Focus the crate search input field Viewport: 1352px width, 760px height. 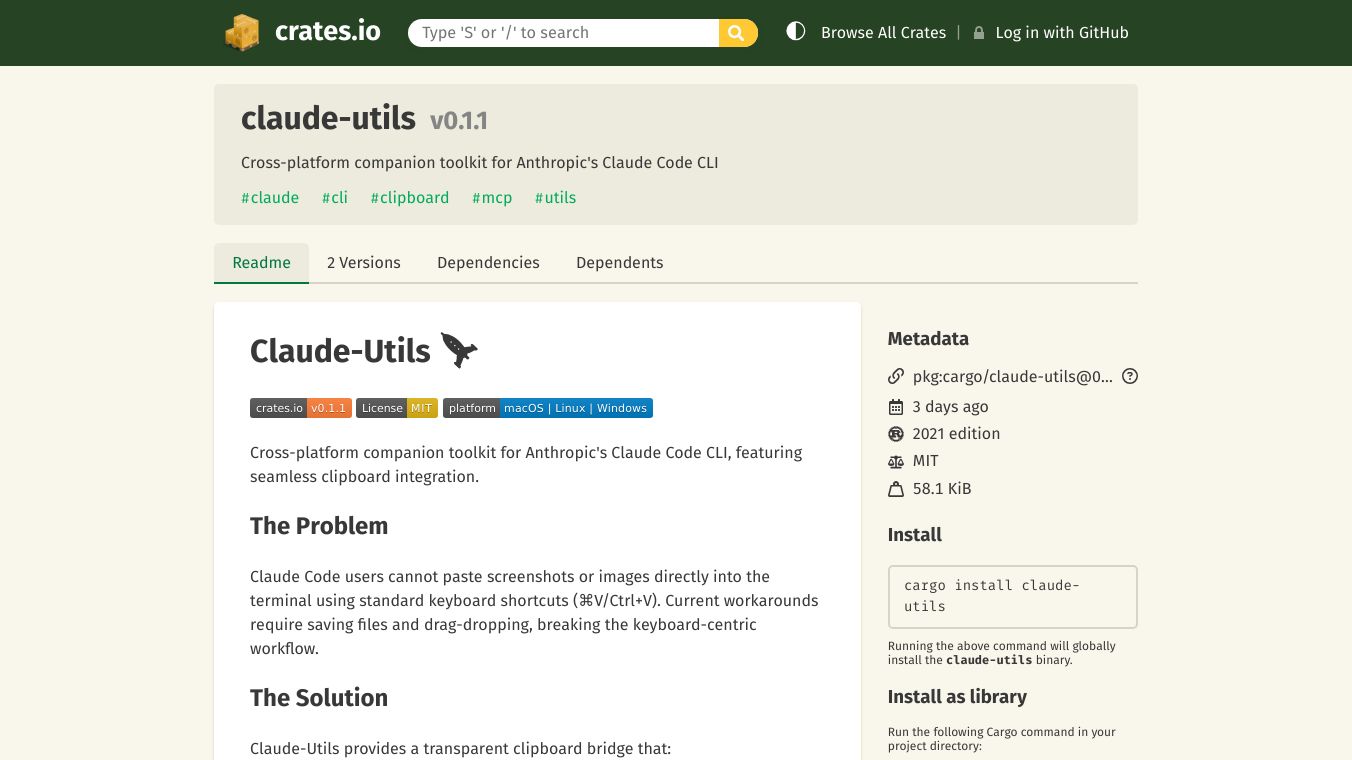click(563, 33)
